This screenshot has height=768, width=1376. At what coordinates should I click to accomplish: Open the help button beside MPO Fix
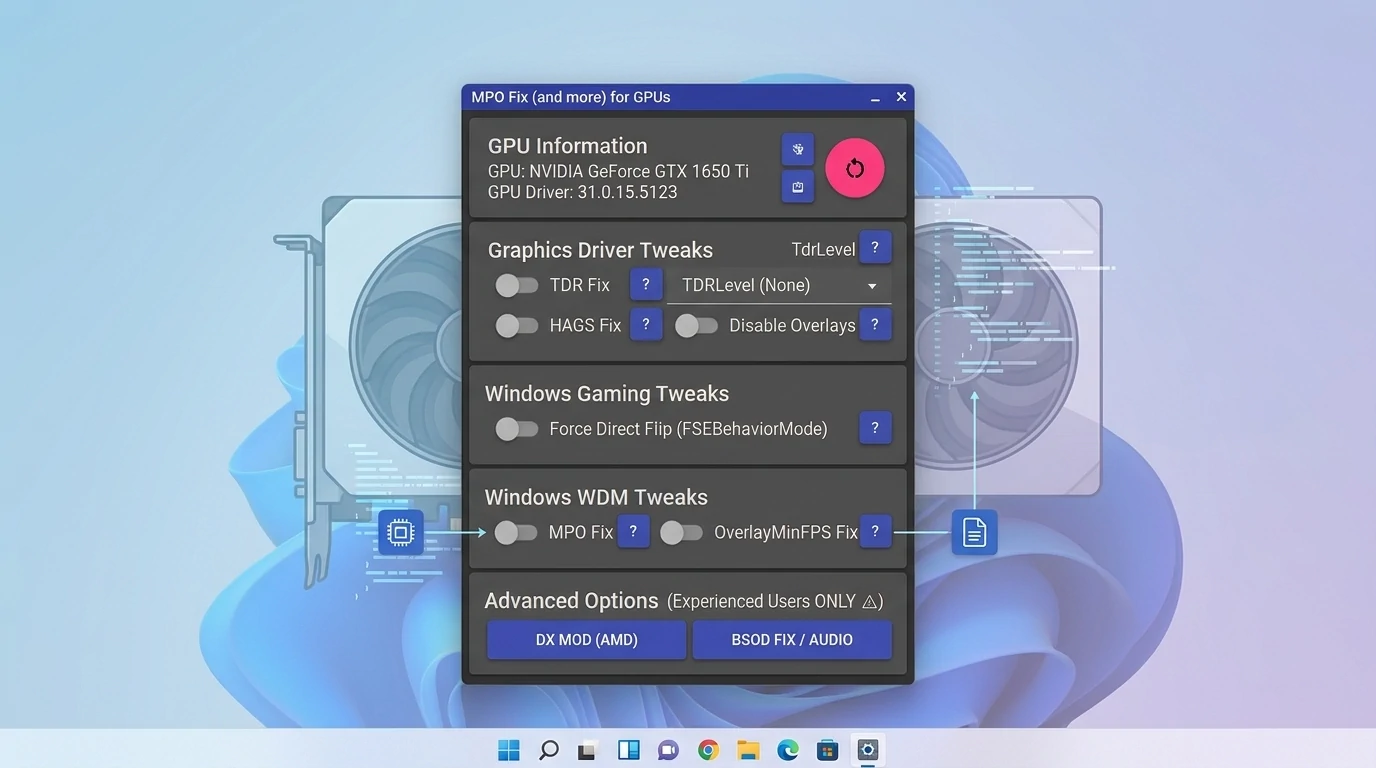[634, 532]
